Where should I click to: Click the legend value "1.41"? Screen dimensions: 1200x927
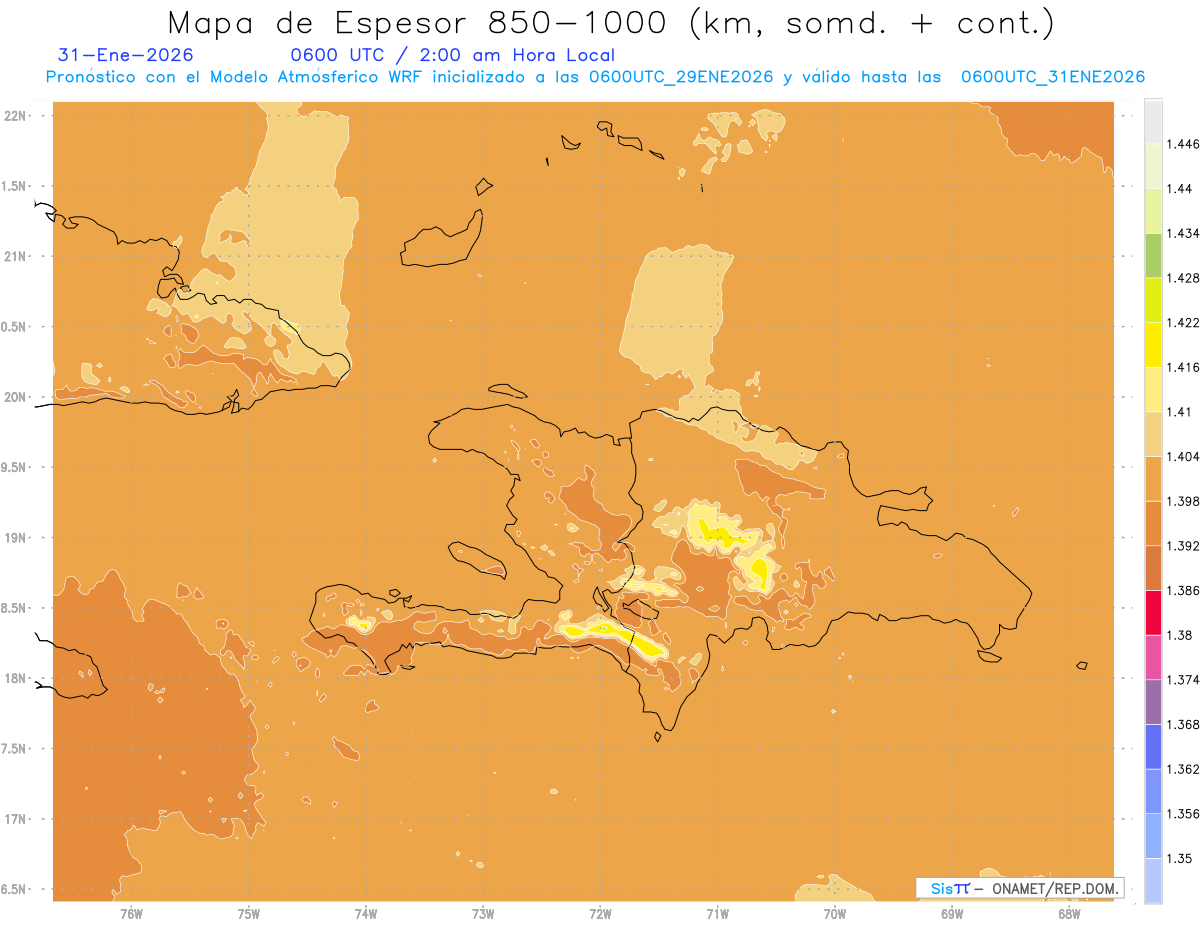1179,412
